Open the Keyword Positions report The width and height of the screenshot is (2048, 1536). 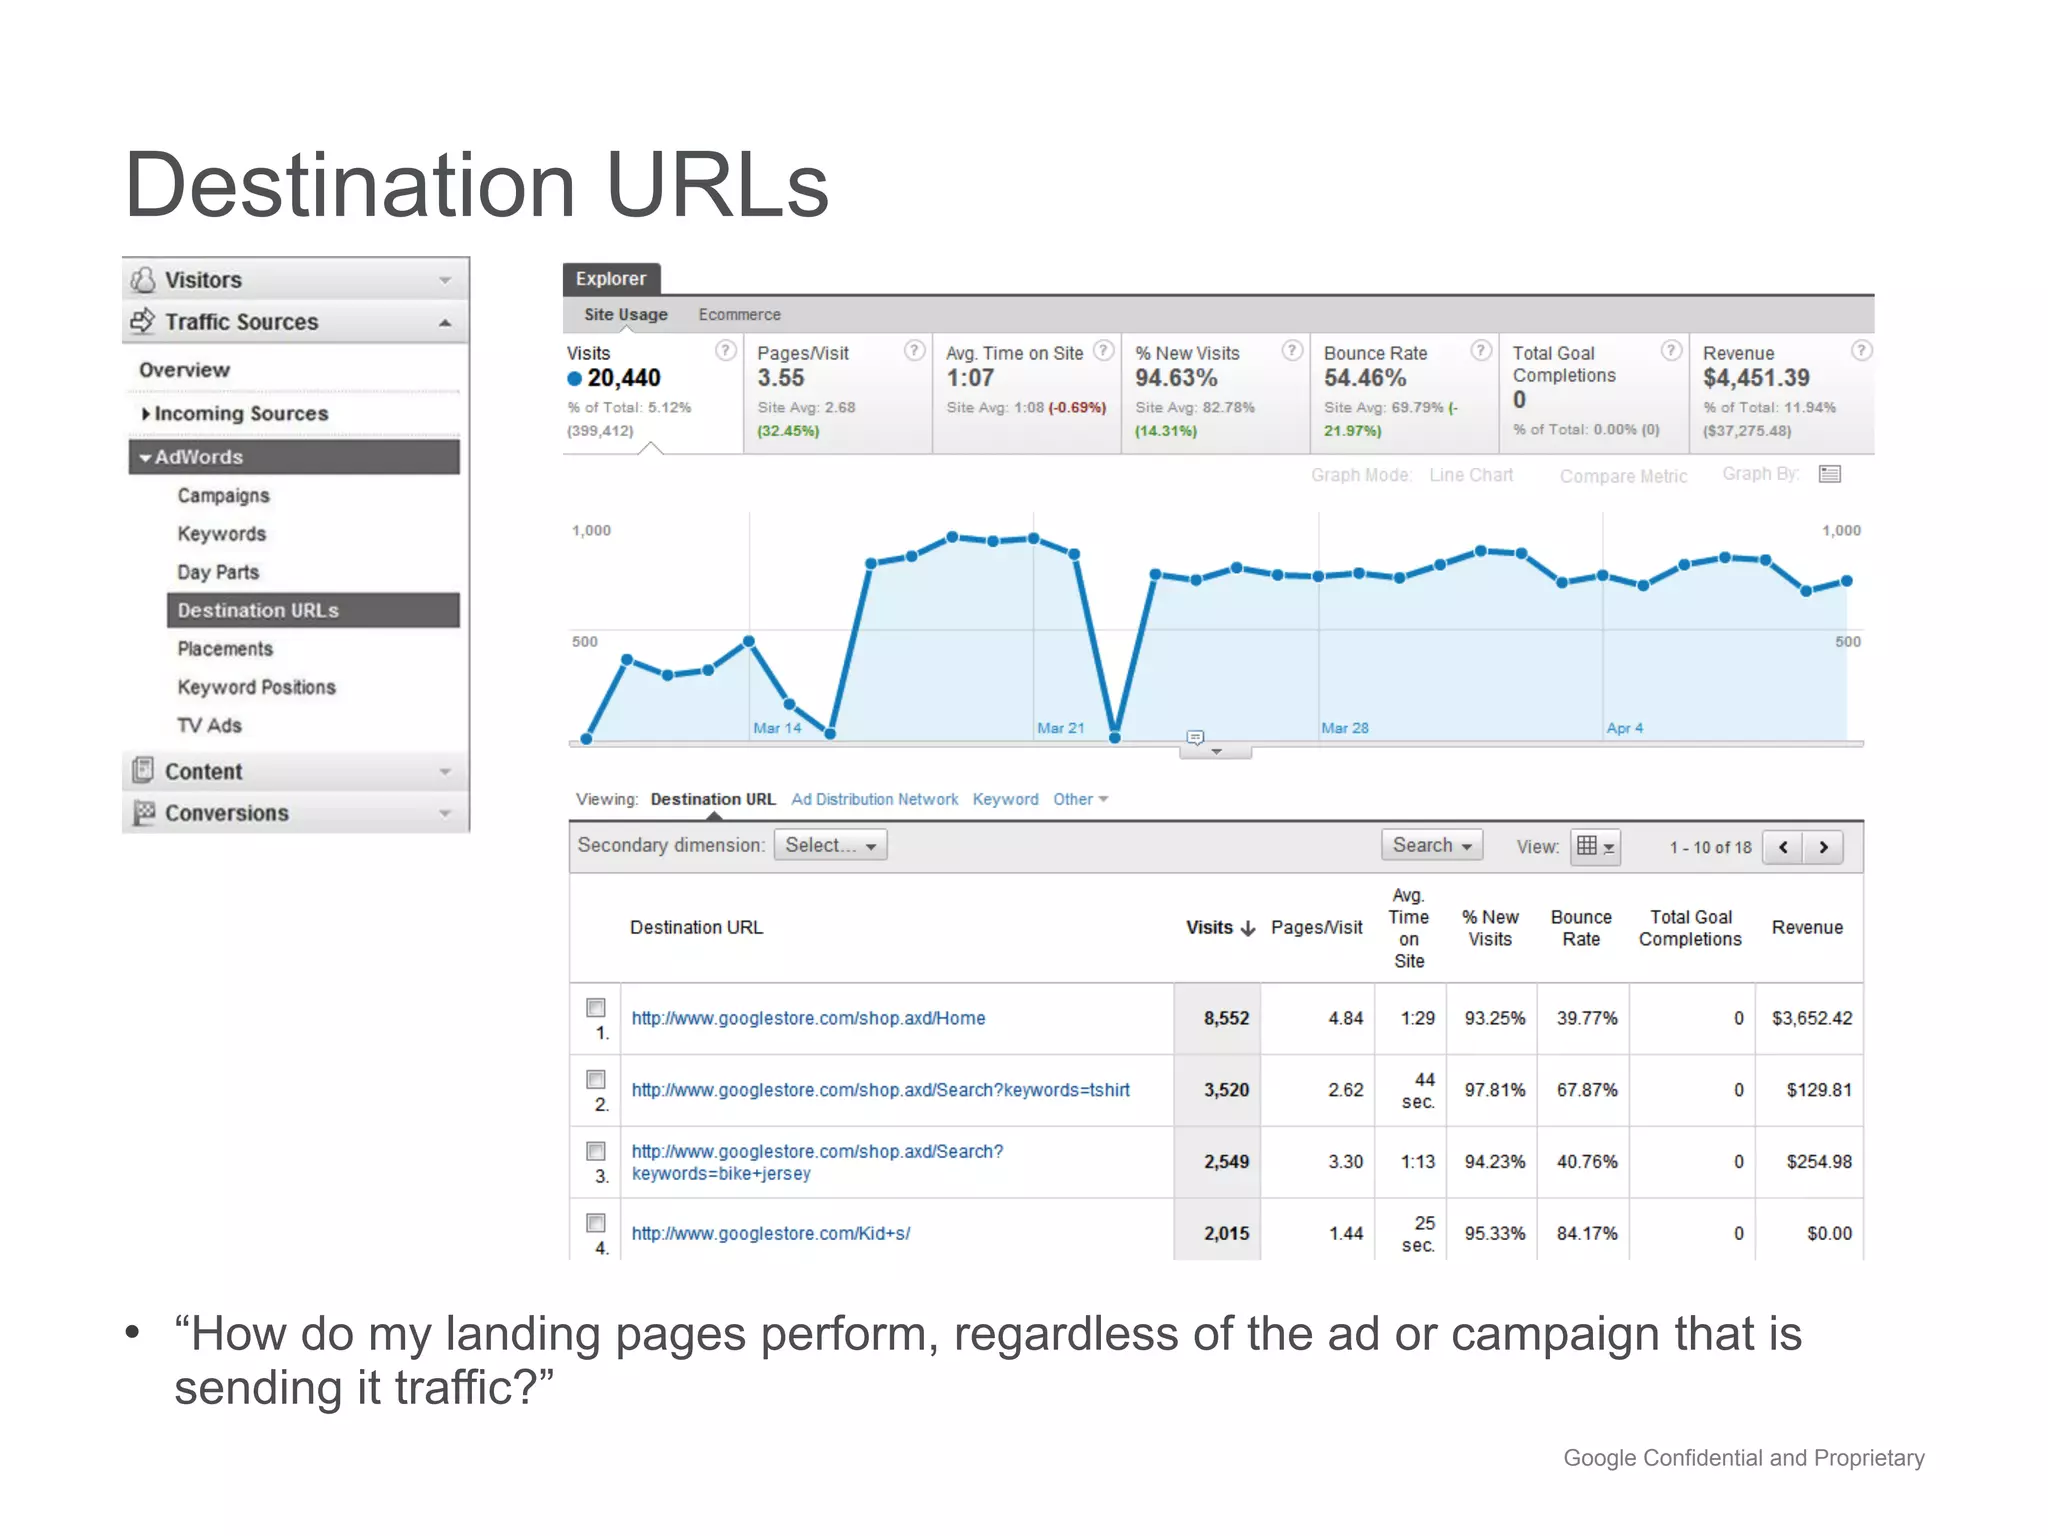256,687
